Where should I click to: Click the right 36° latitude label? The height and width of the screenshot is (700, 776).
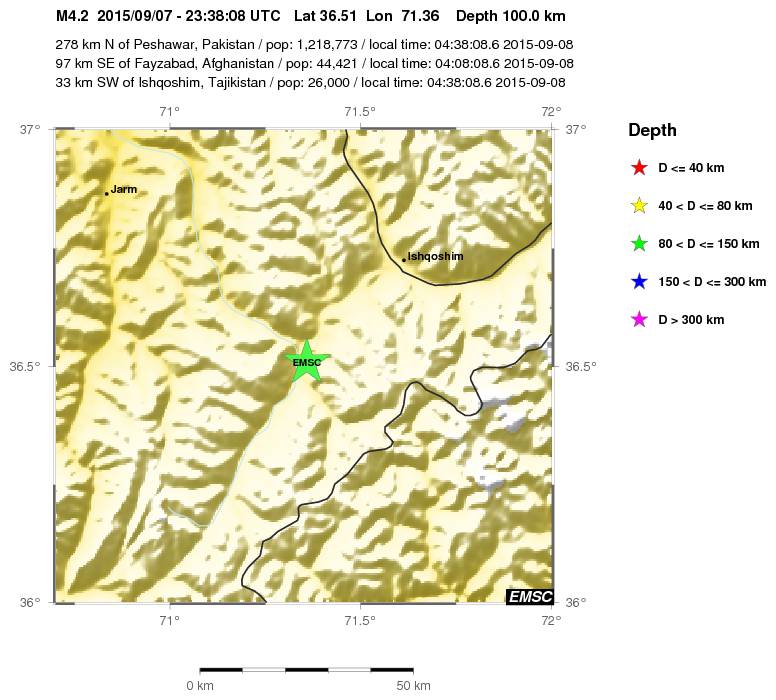[576, 603]
